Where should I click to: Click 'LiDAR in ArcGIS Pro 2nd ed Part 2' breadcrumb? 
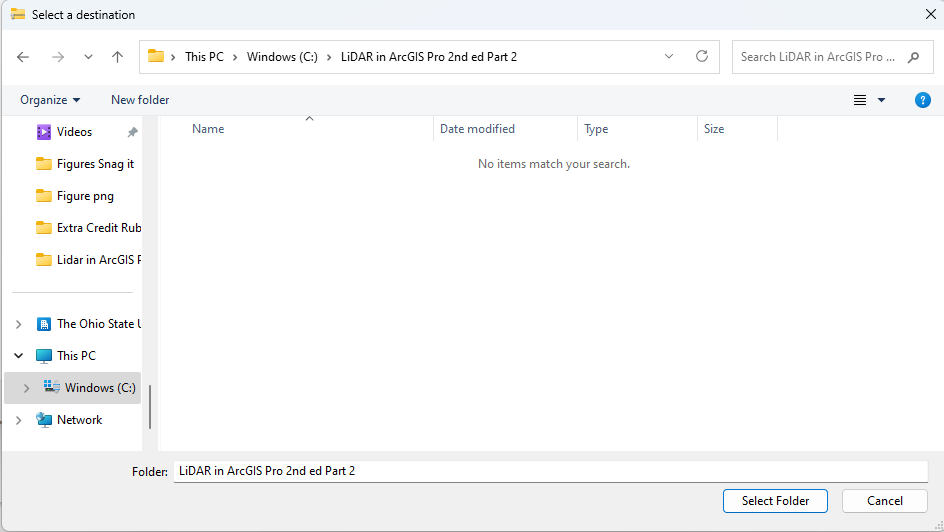pyautogui.click(x=429, y=57)
